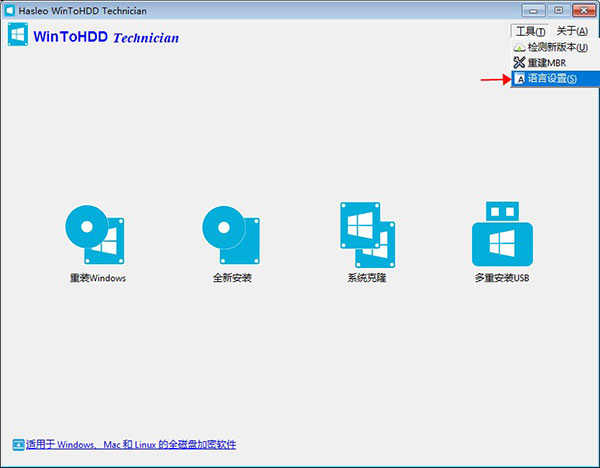This screenshot has width=600, height=468.
Task: Open the 重装Windows reinstall disc icon
Action: [x=95, y=235]
